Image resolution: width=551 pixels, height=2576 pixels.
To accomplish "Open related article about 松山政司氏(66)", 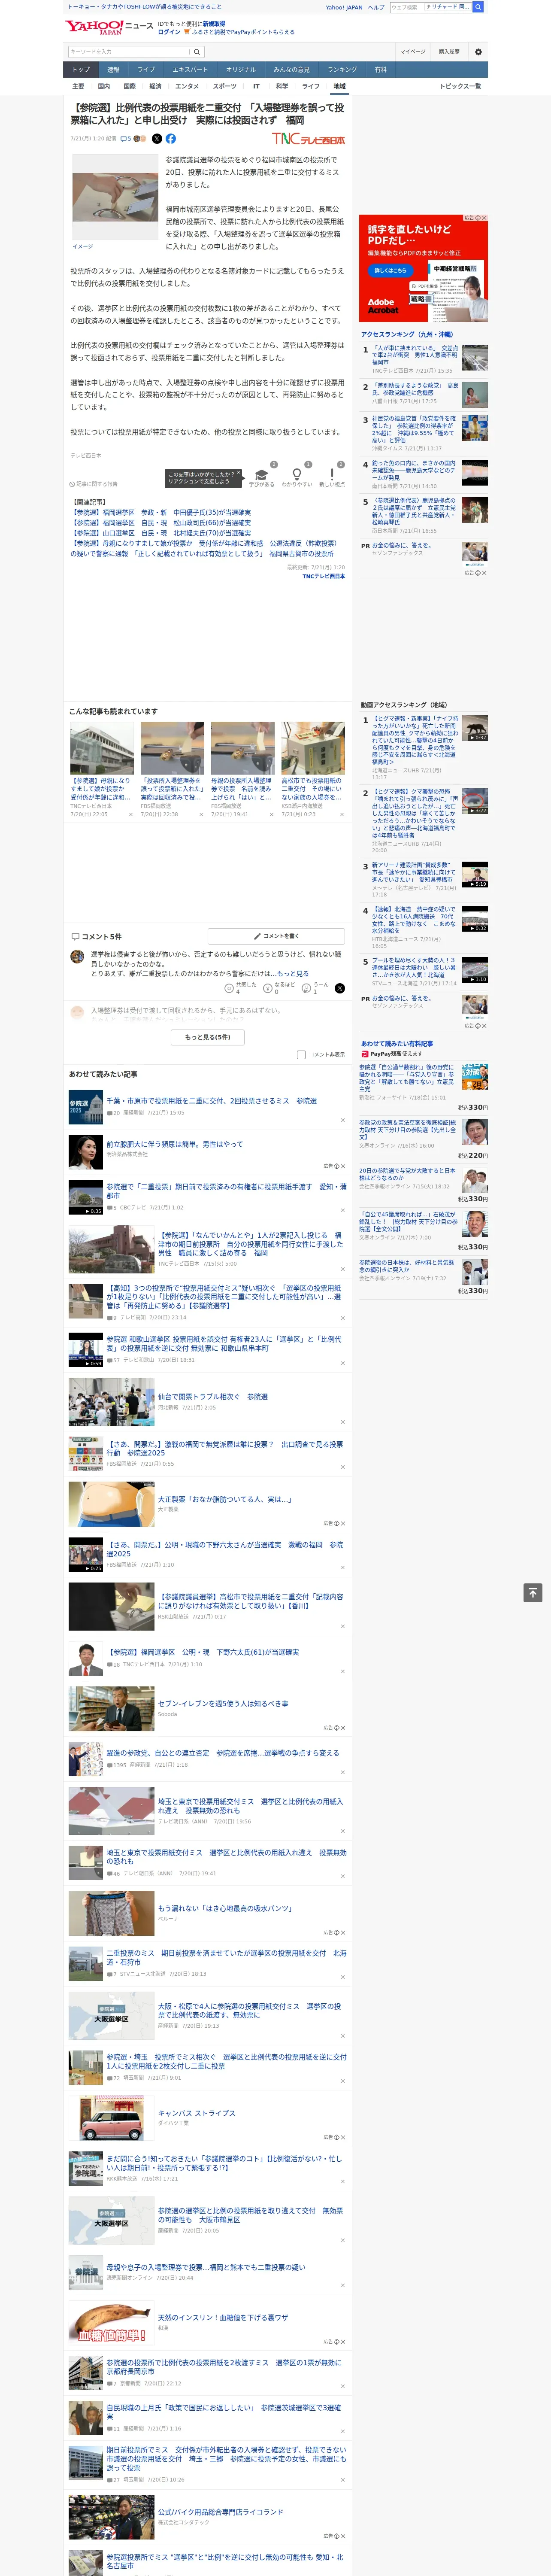I will pyautogui.click(x=161, y=523).
